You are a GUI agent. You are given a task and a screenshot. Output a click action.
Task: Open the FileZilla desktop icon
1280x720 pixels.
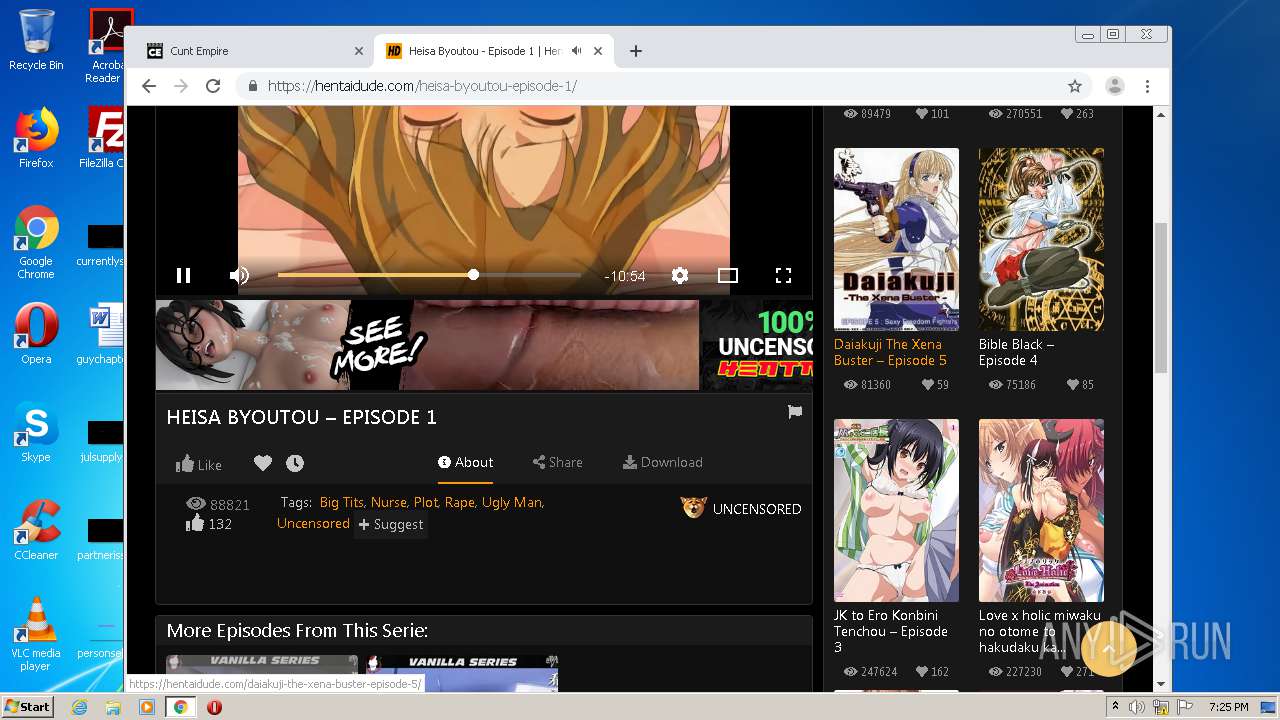tap(104, 138)
